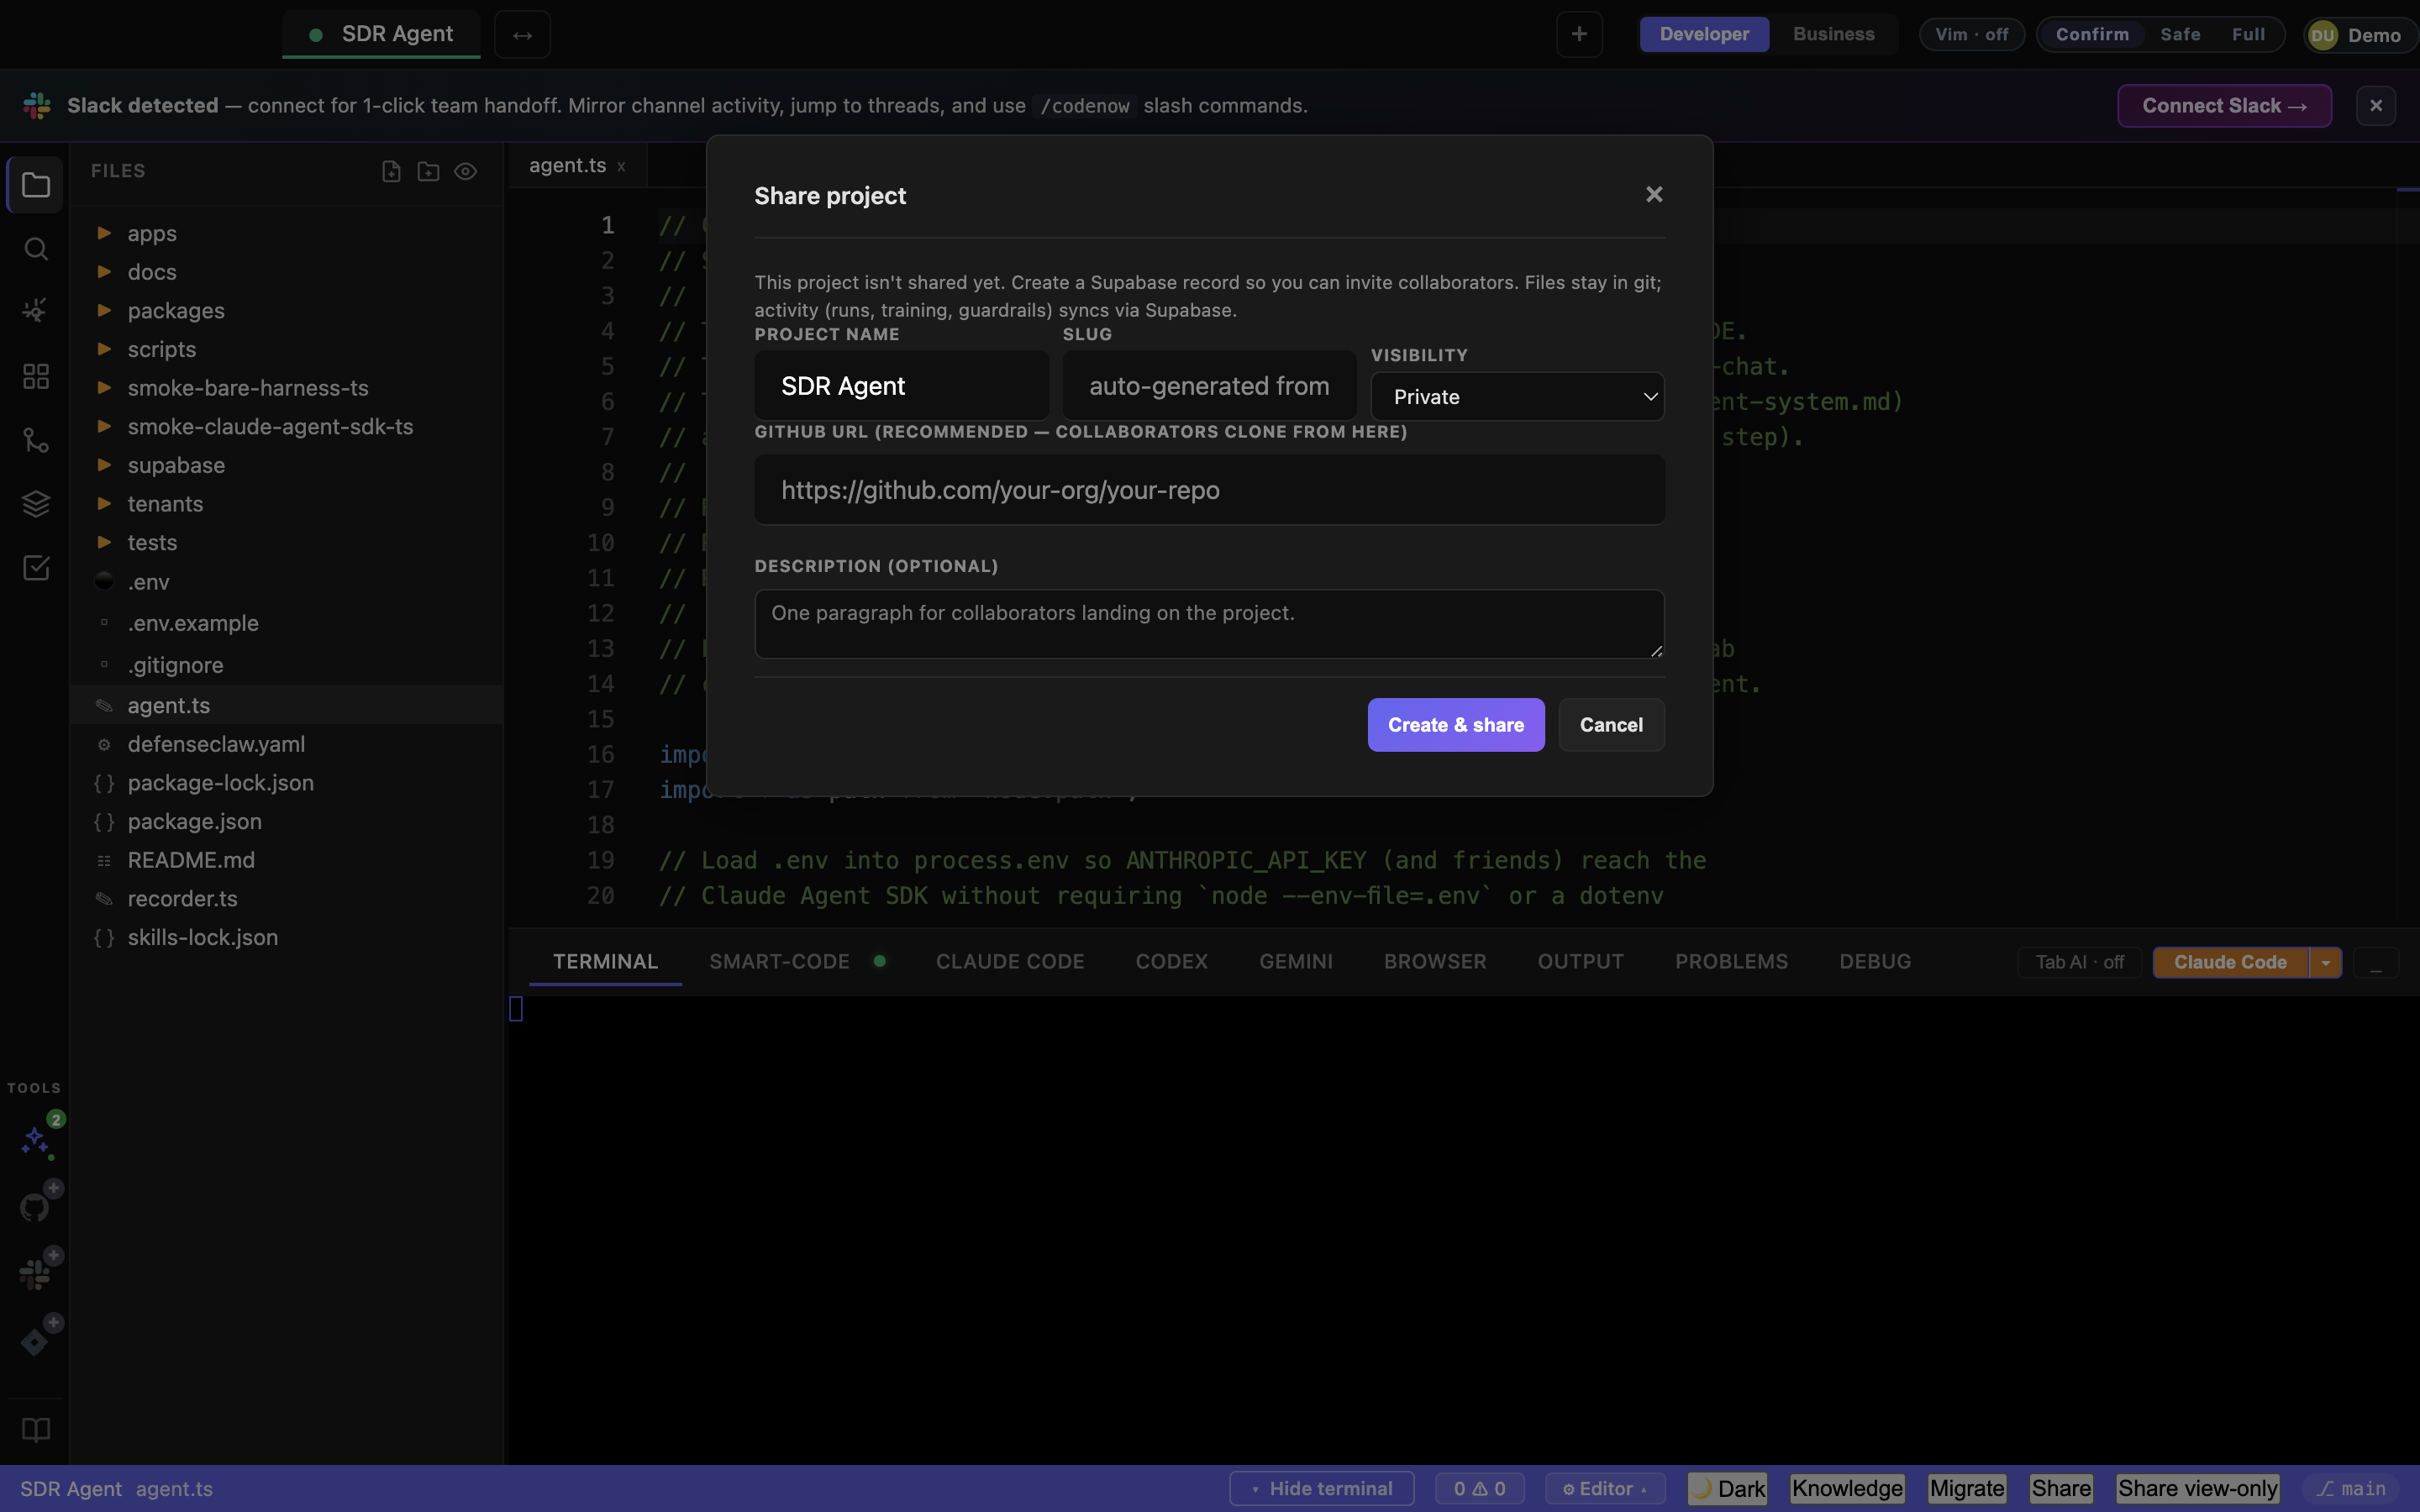Switch to the BROWSER tab
The height and width of the screenshot is (1512, 2420).
click(1435, 961)
